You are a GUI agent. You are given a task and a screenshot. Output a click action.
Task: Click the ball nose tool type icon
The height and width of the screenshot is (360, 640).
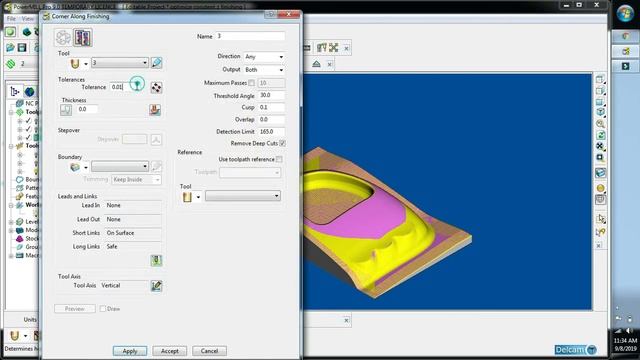[x=75, y=63]
